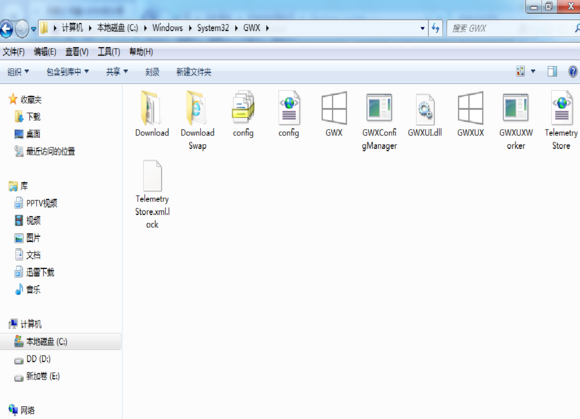
Task: Open drive 新加卷 (E:) in the sidebar
Action: pyautogui.click(x=43, y=376)
